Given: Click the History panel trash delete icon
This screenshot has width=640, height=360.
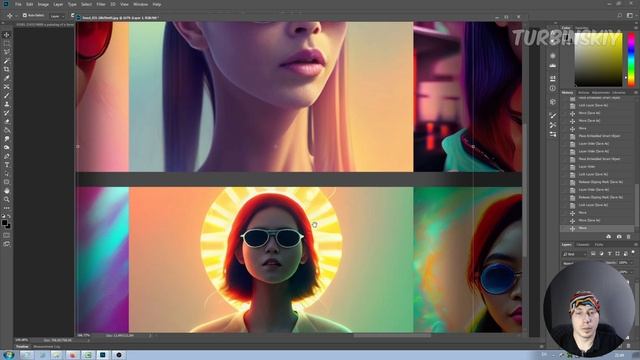Looking at the screenshot, I should 629,237.
